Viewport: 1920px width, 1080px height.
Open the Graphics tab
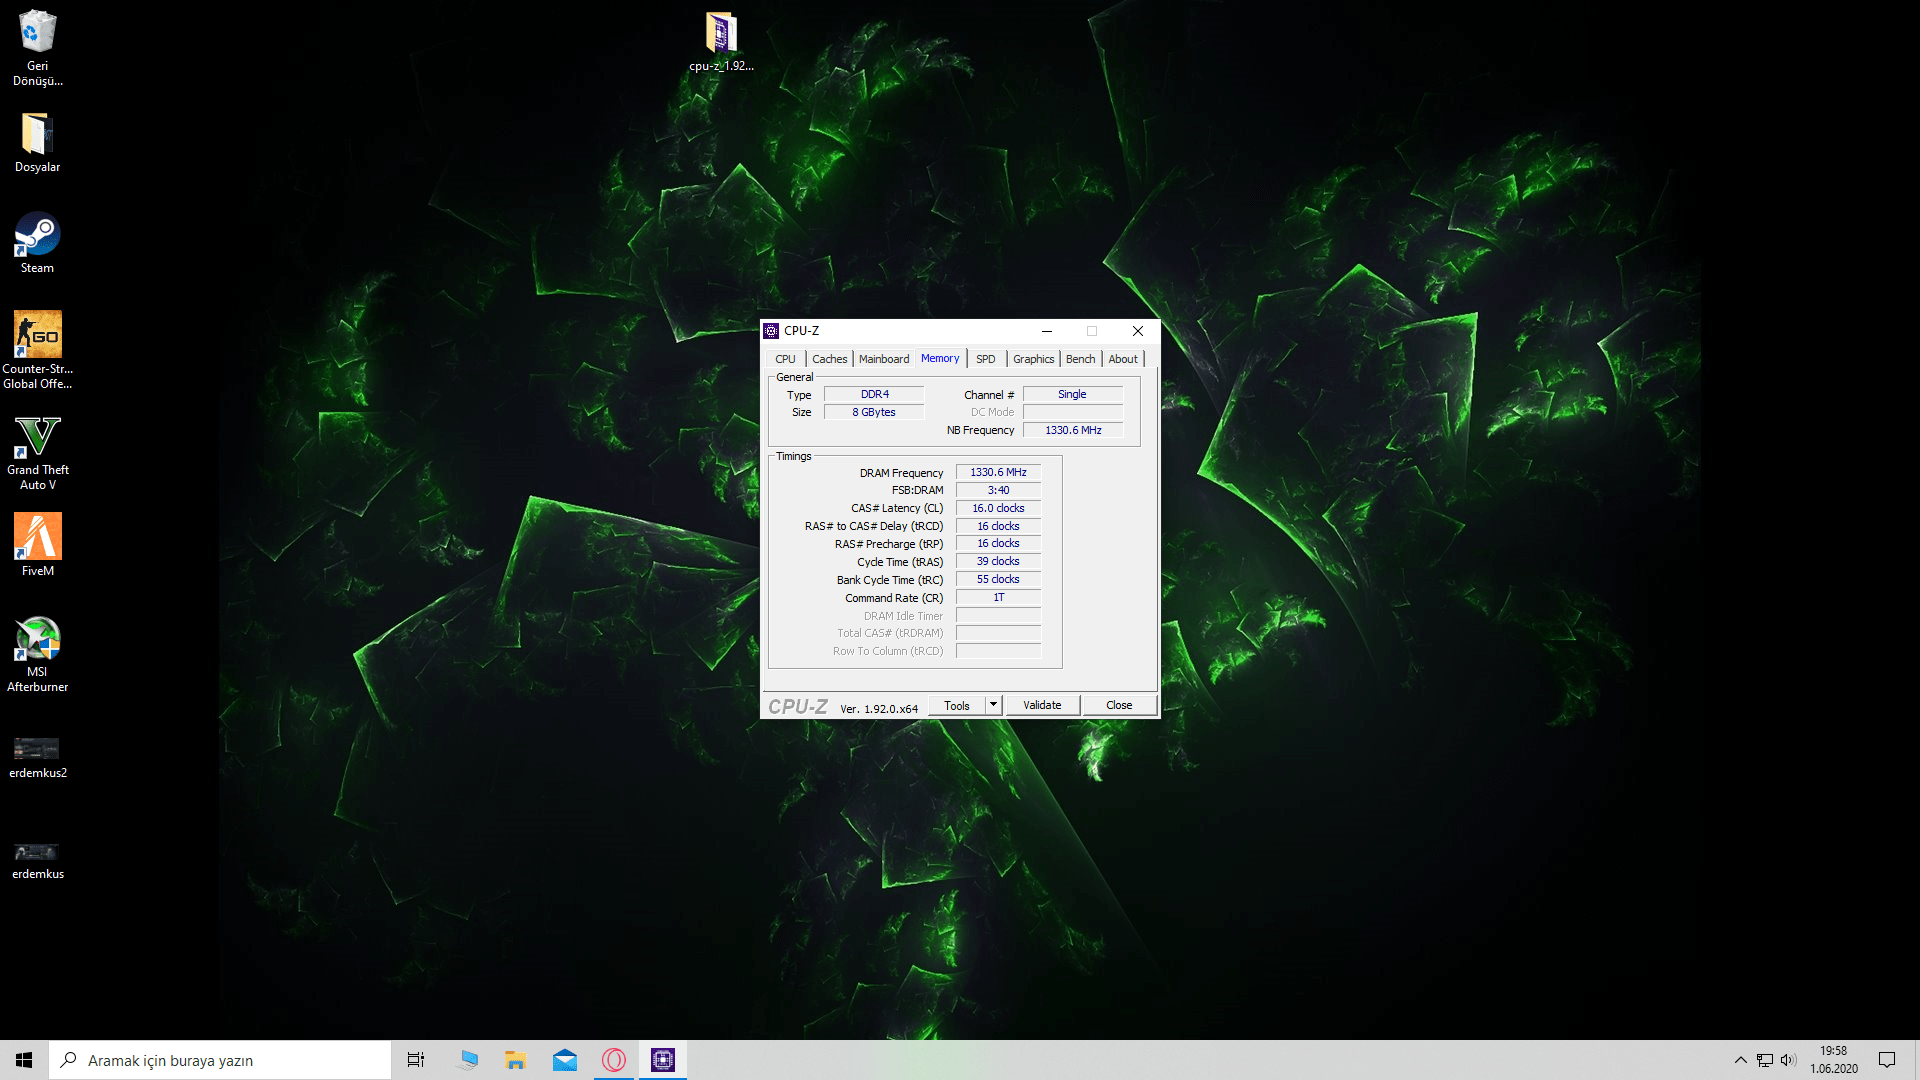coord(1033,359)
